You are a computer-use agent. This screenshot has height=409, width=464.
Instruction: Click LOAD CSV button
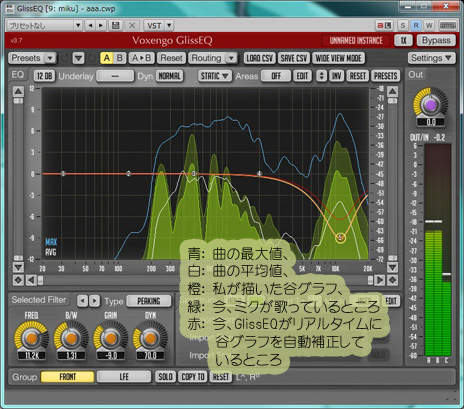tap(259, 58)
